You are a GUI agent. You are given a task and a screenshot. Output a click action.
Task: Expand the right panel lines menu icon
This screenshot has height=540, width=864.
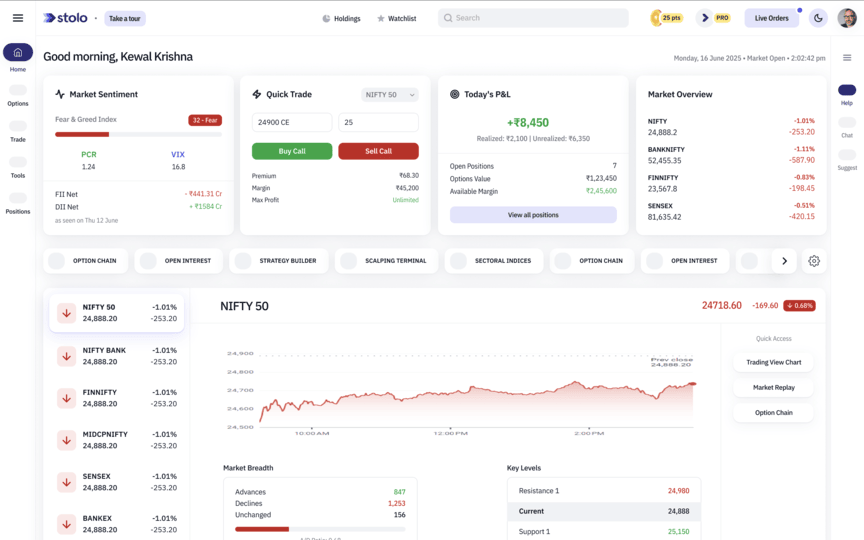(x=847, y=58)
